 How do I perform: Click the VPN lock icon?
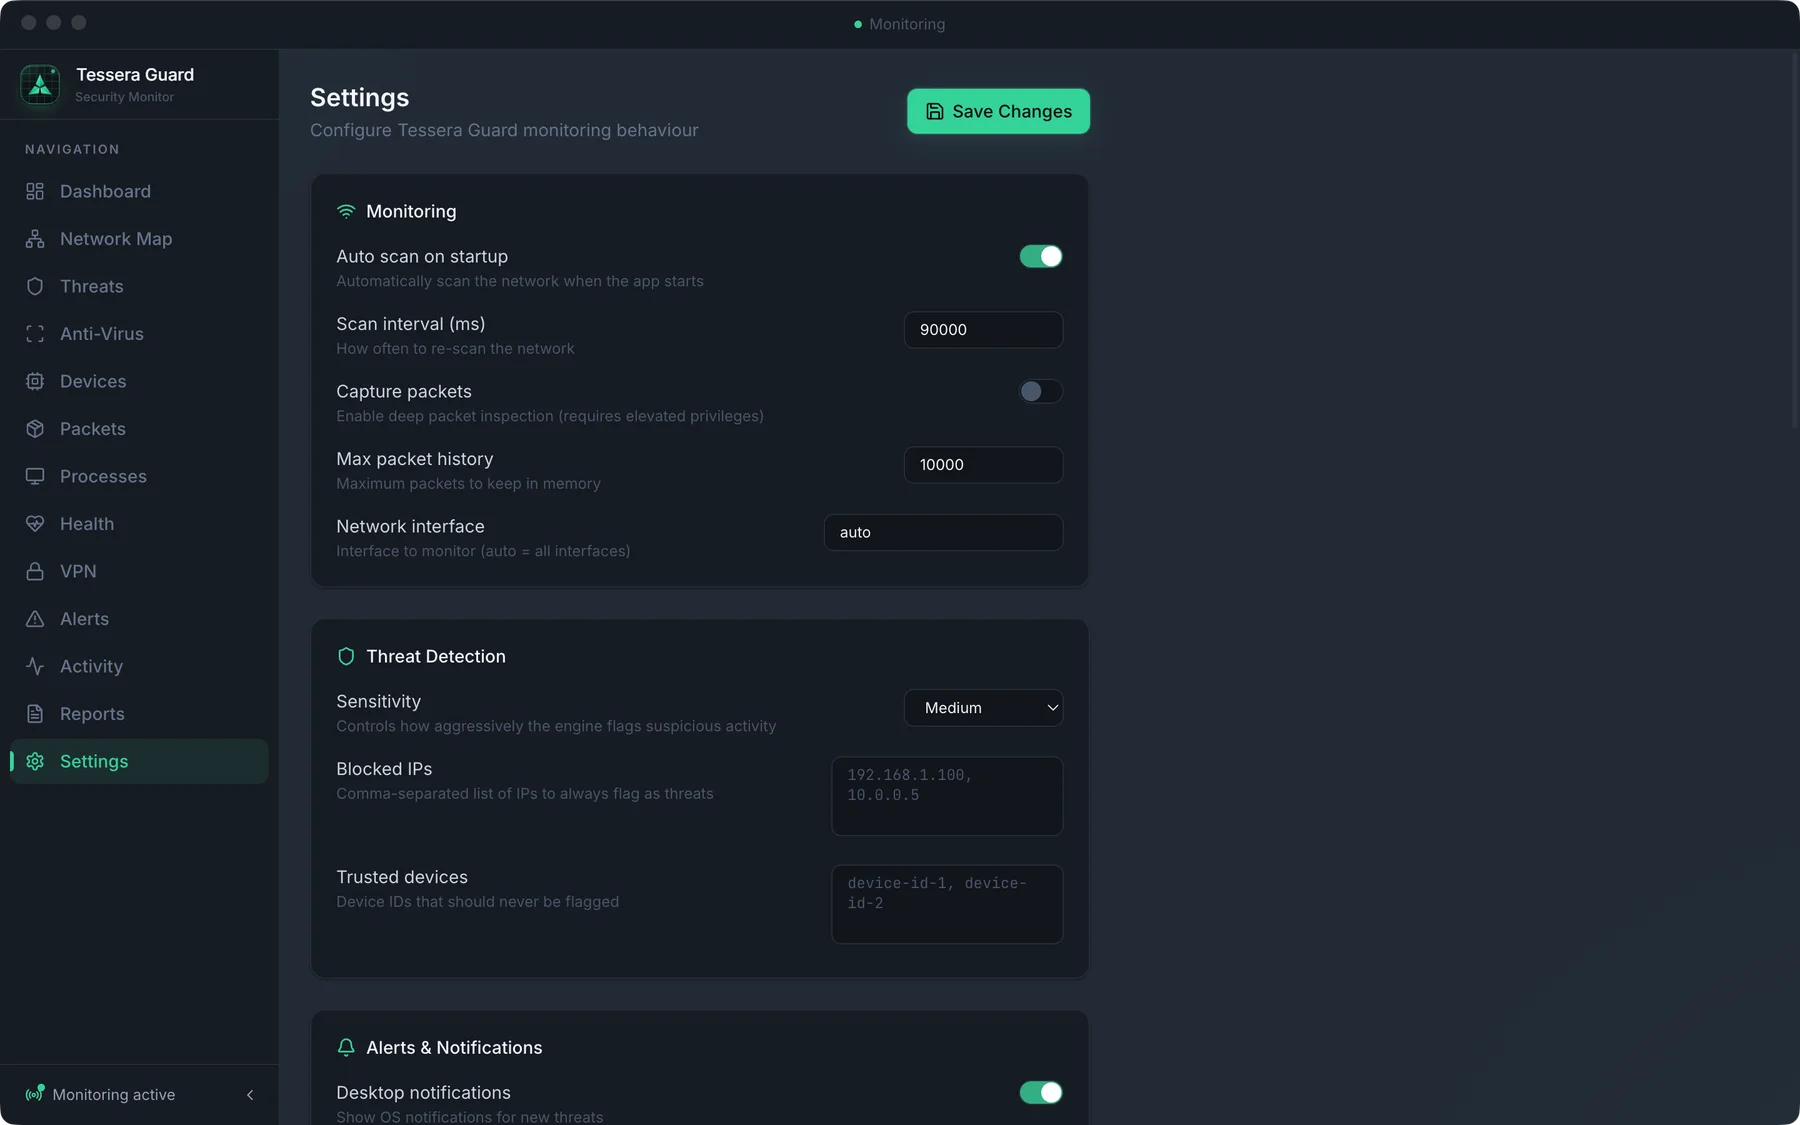click(x=35, y=571)
